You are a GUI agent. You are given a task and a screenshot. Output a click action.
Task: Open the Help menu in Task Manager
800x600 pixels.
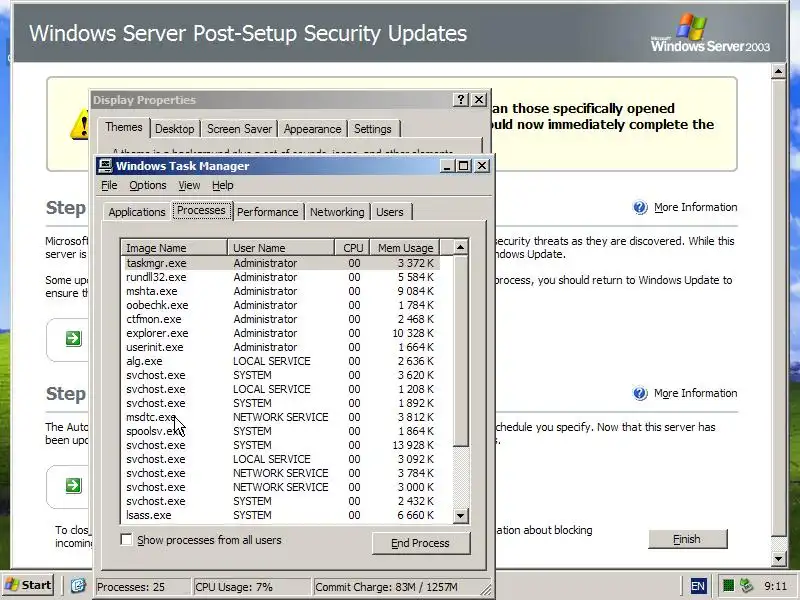click(222, 185)
